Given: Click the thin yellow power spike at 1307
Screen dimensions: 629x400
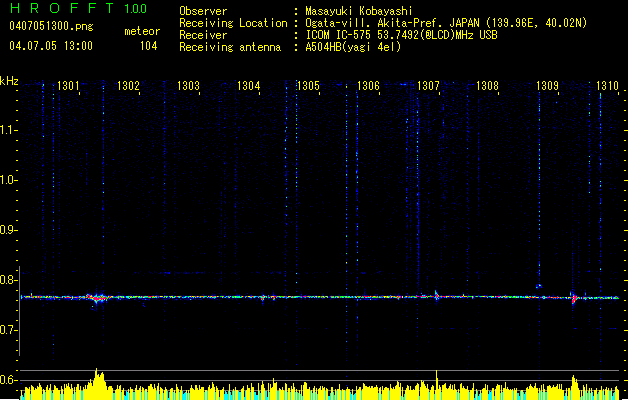Looking at the screenshot, I should (436, 384).
